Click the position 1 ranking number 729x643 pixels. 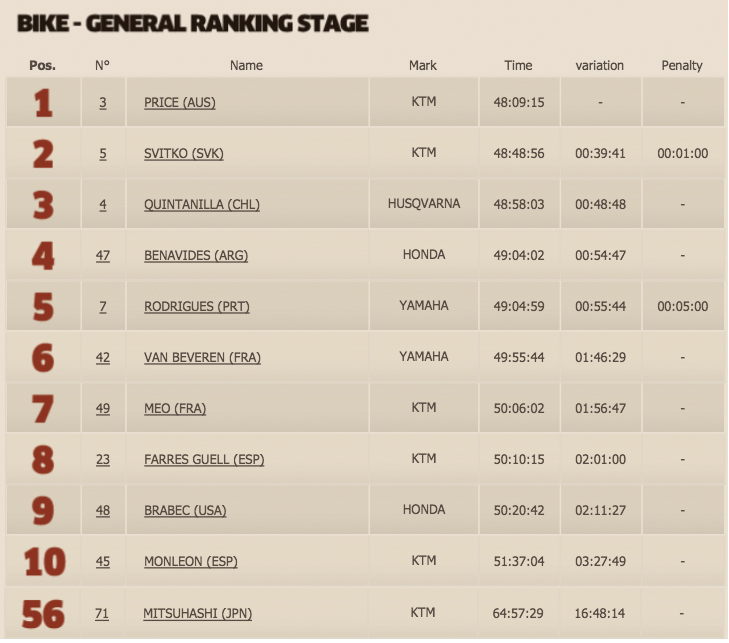[43, 102]
